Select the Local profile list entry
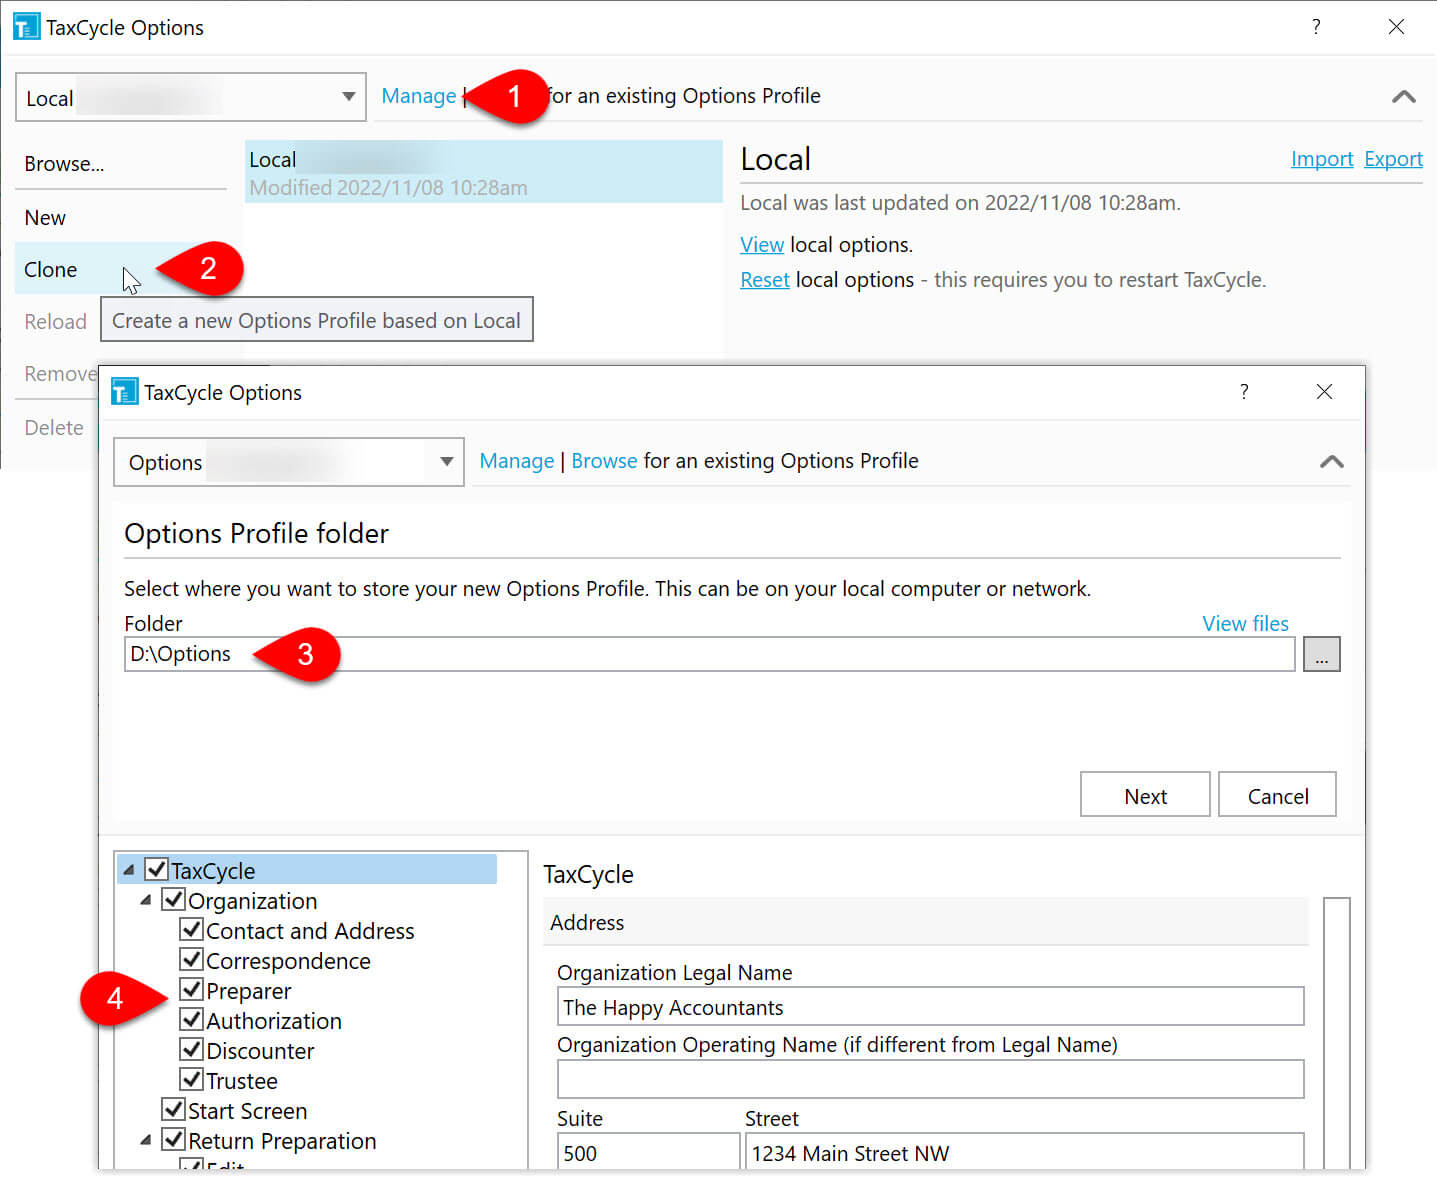 click(484, 172)
